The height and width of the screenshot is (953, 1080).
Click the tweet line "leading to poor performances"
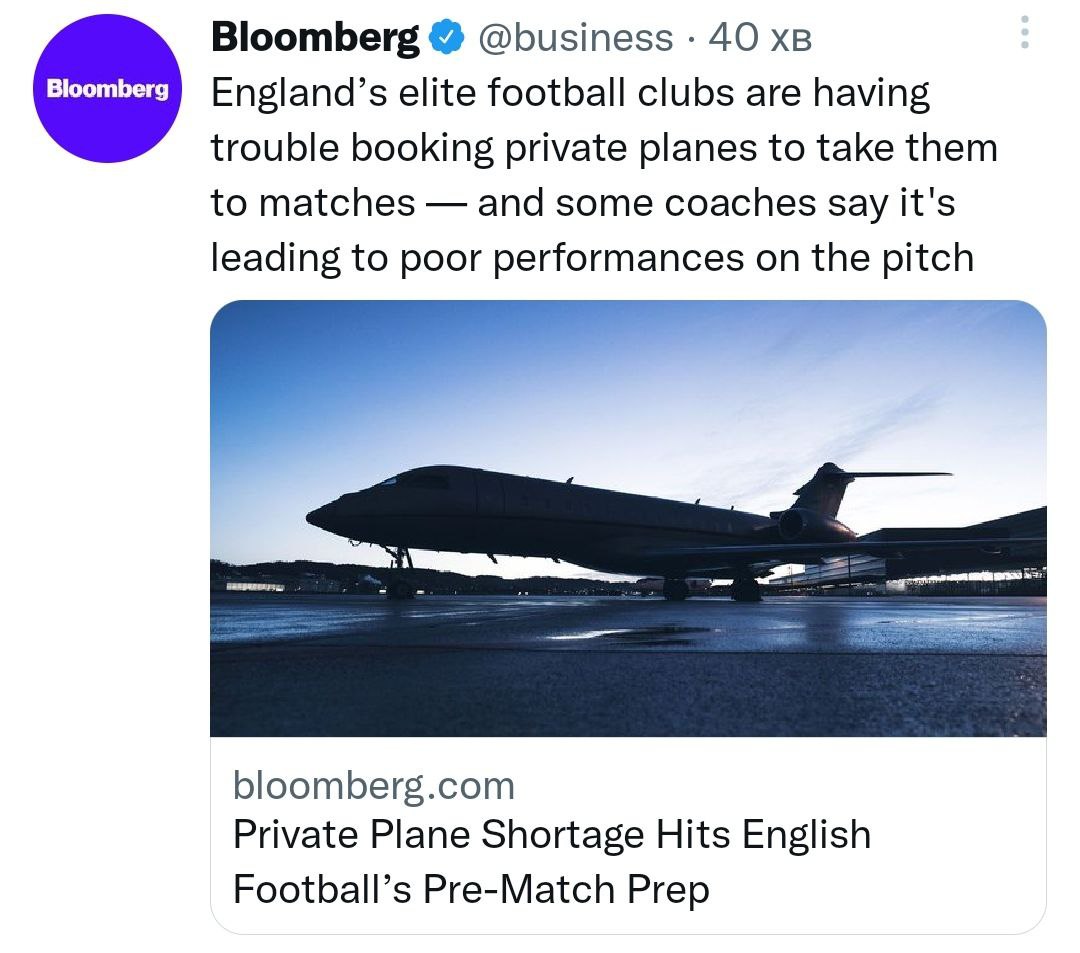(x=591, y=257)
